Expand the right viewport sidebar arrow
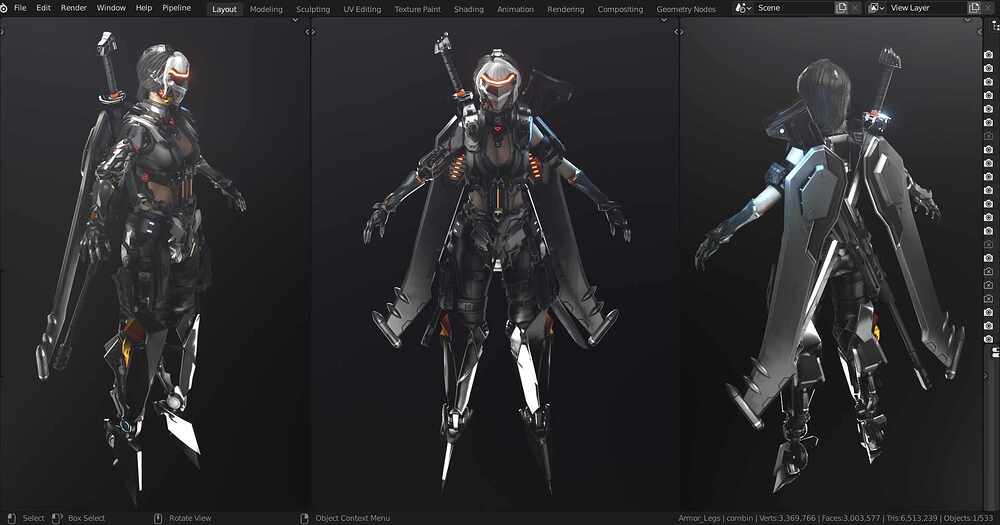Viewport: 1000px width, 525px height. tap(980, 32)
